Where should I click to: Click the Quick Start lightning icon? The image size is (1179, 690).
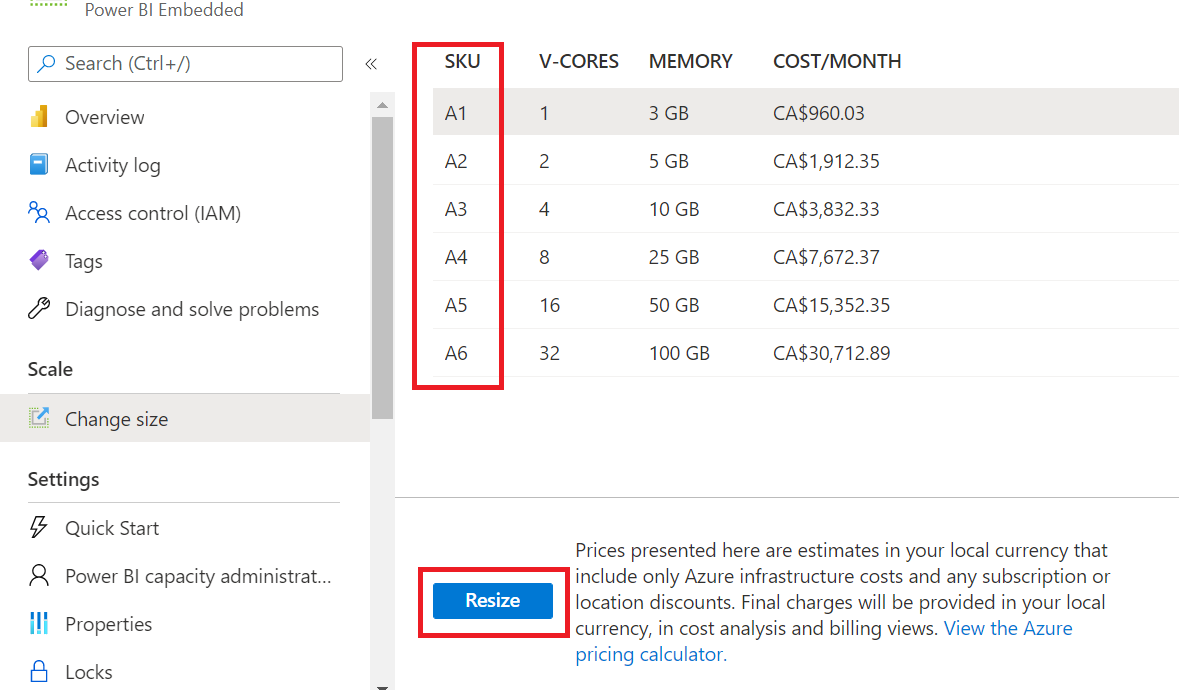[39, 528]
